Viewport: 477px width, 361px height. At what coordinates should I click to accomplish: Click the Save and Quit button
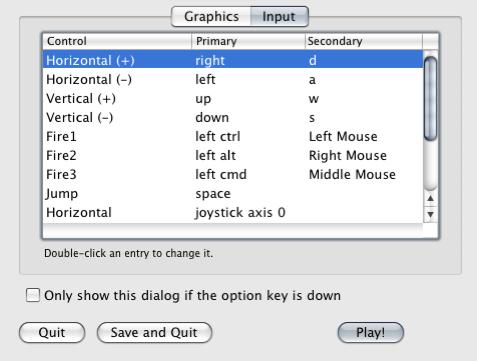click(x=154, y=332)
